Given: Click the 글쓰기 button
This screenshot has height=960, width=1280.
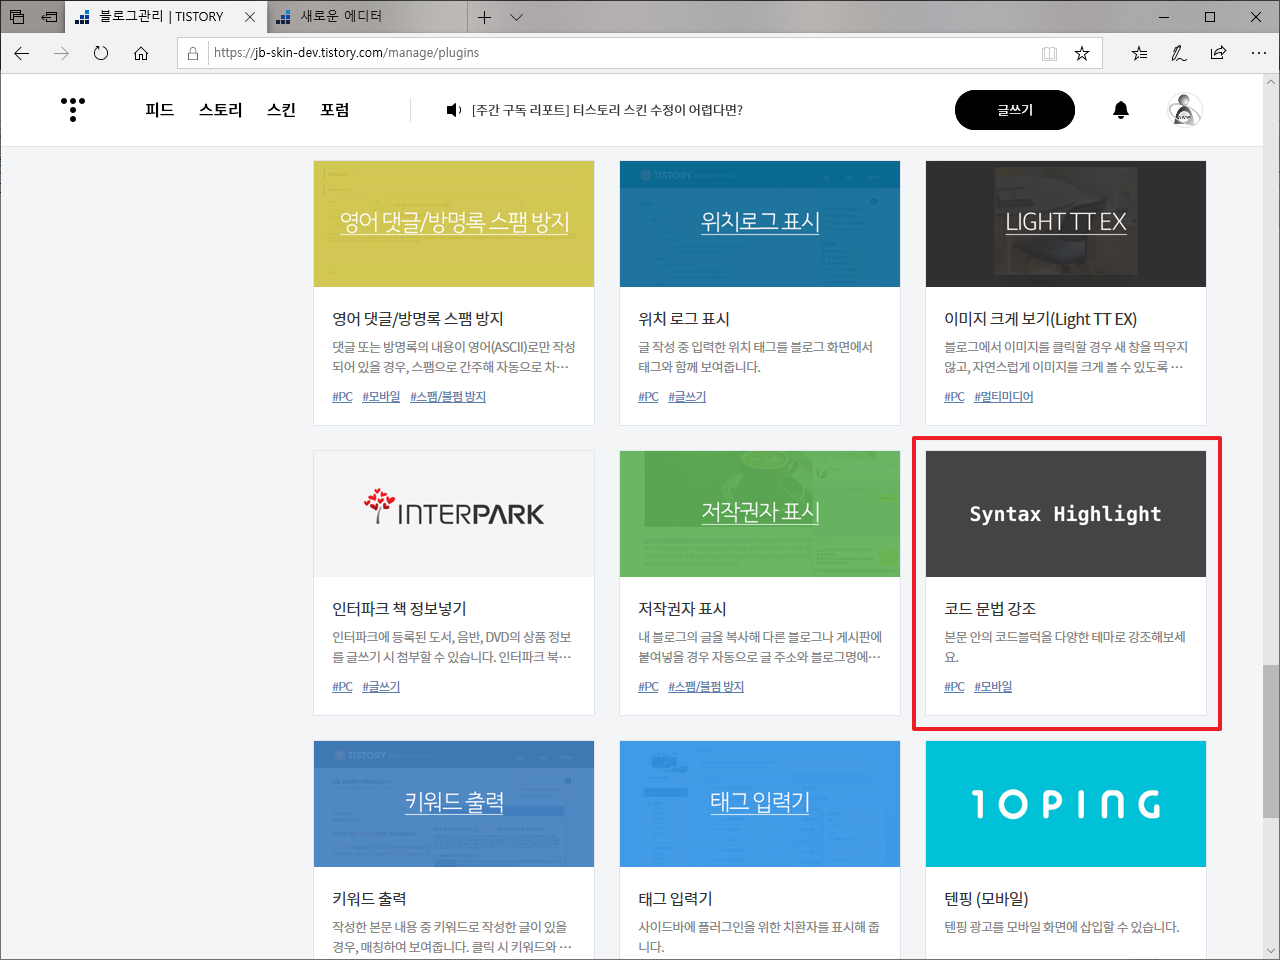Looking at the screenshot, I should [1015, 110].
